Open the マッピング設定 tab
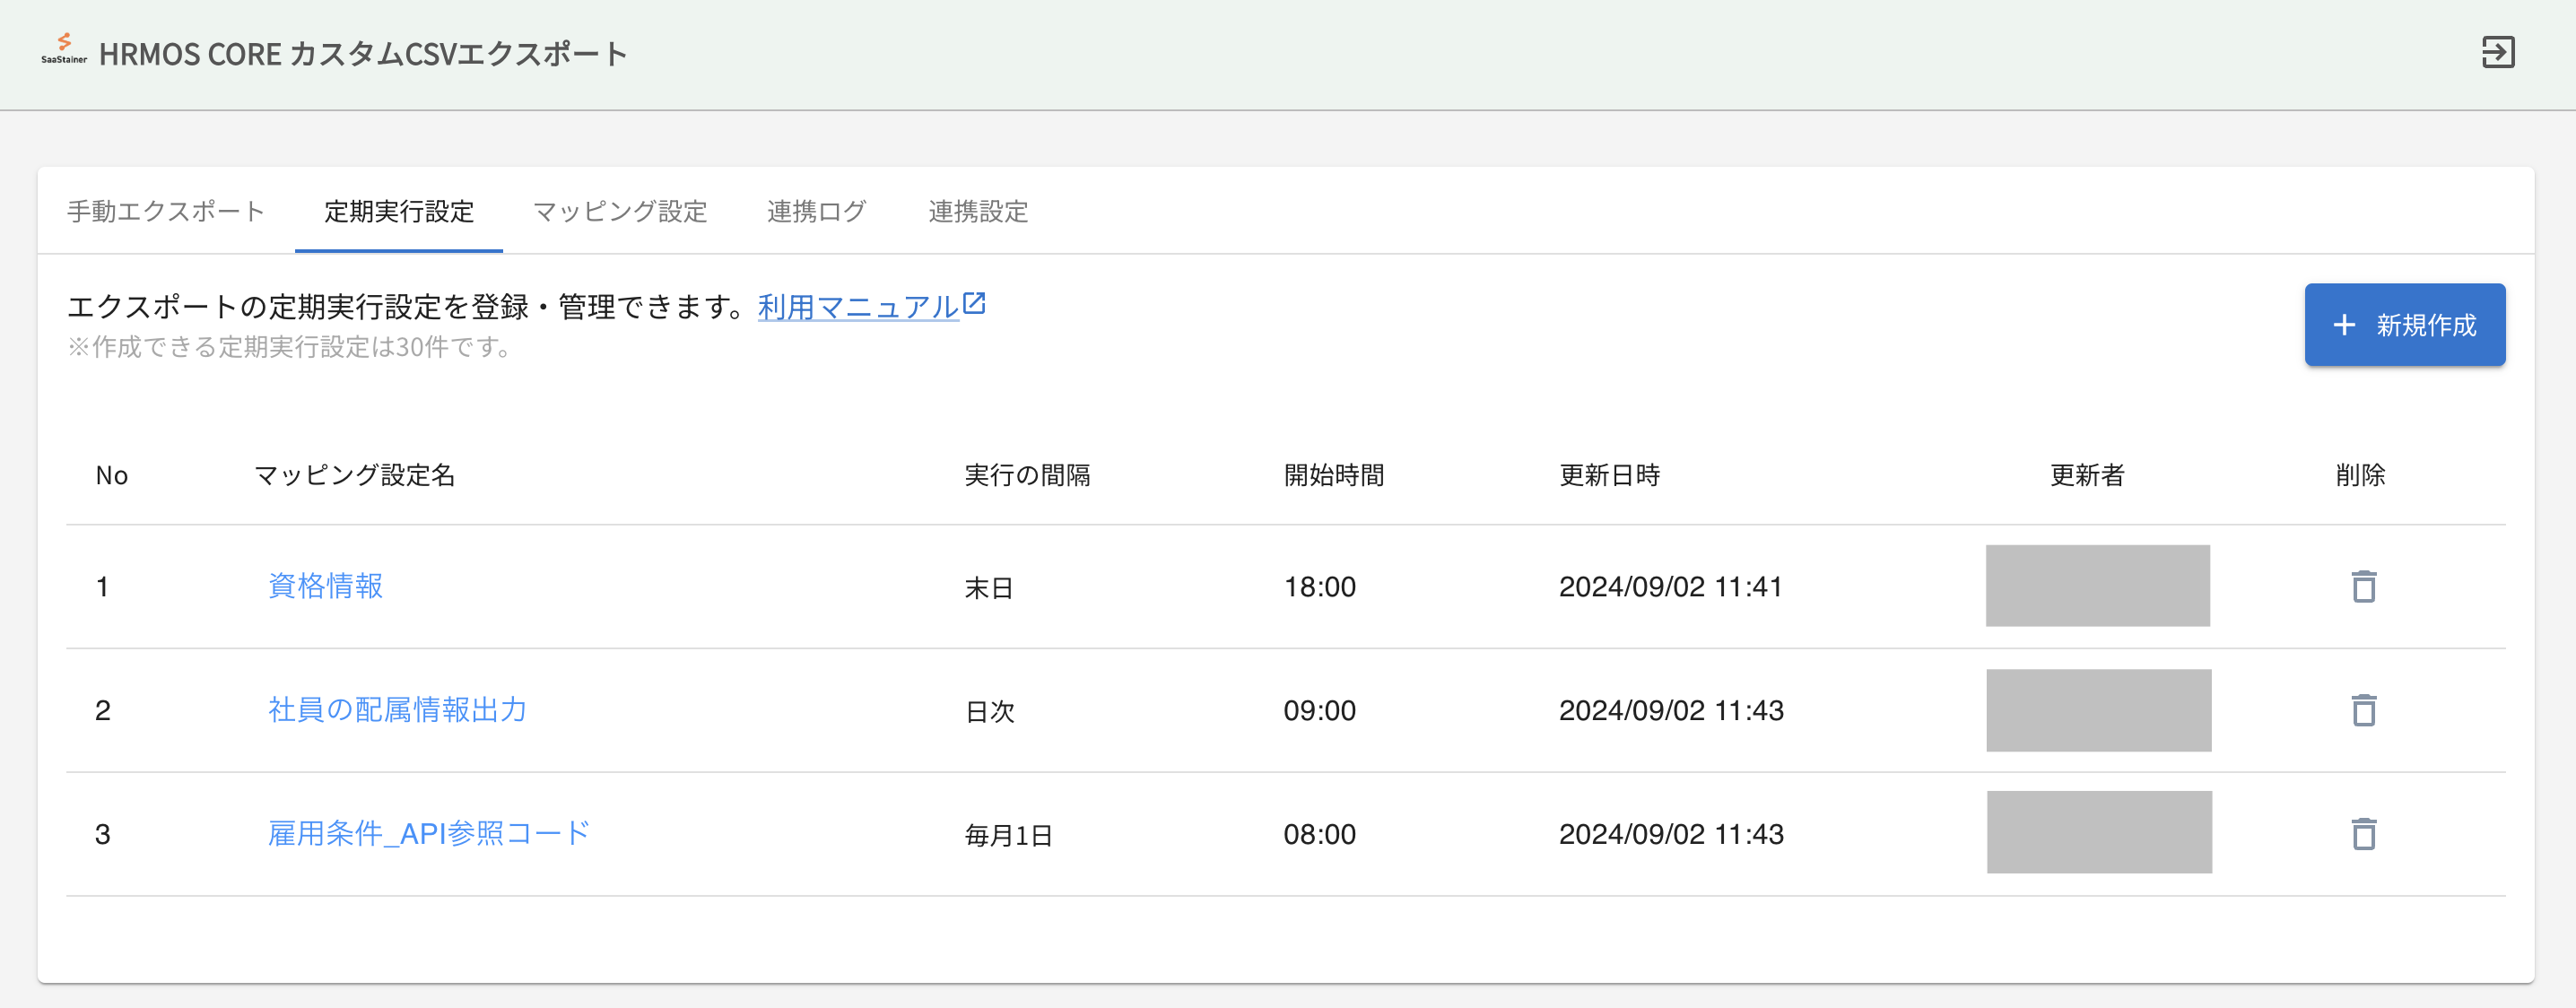Viewport: 2576px width, 1008px height. pyautogui.click(x=621, y=211)
